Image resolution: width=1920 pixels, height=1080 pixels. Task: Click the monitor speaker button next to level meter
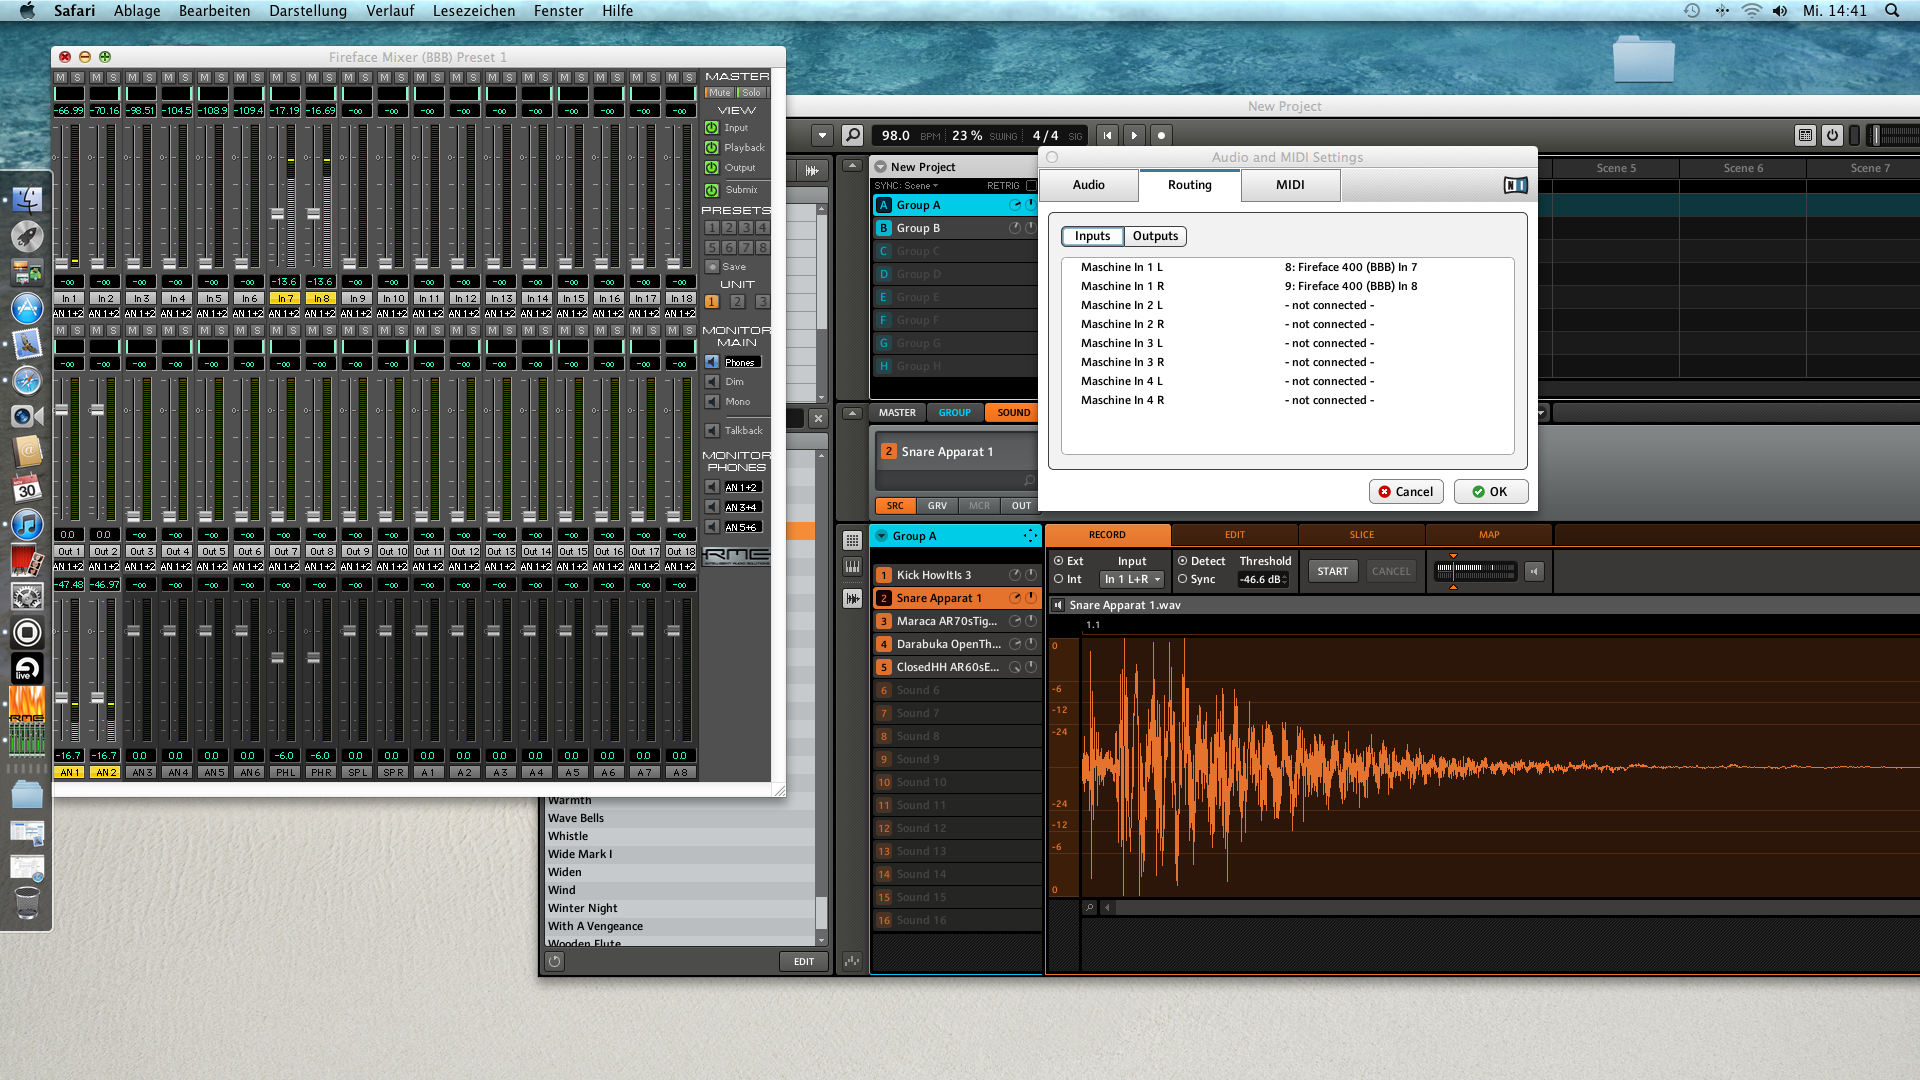tap(1534, 571)
